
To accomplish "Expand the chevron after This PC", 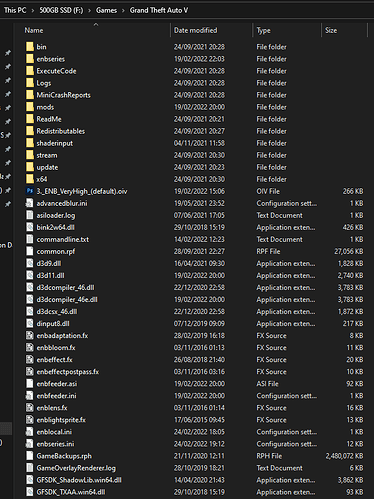I will tap(33, 11).
